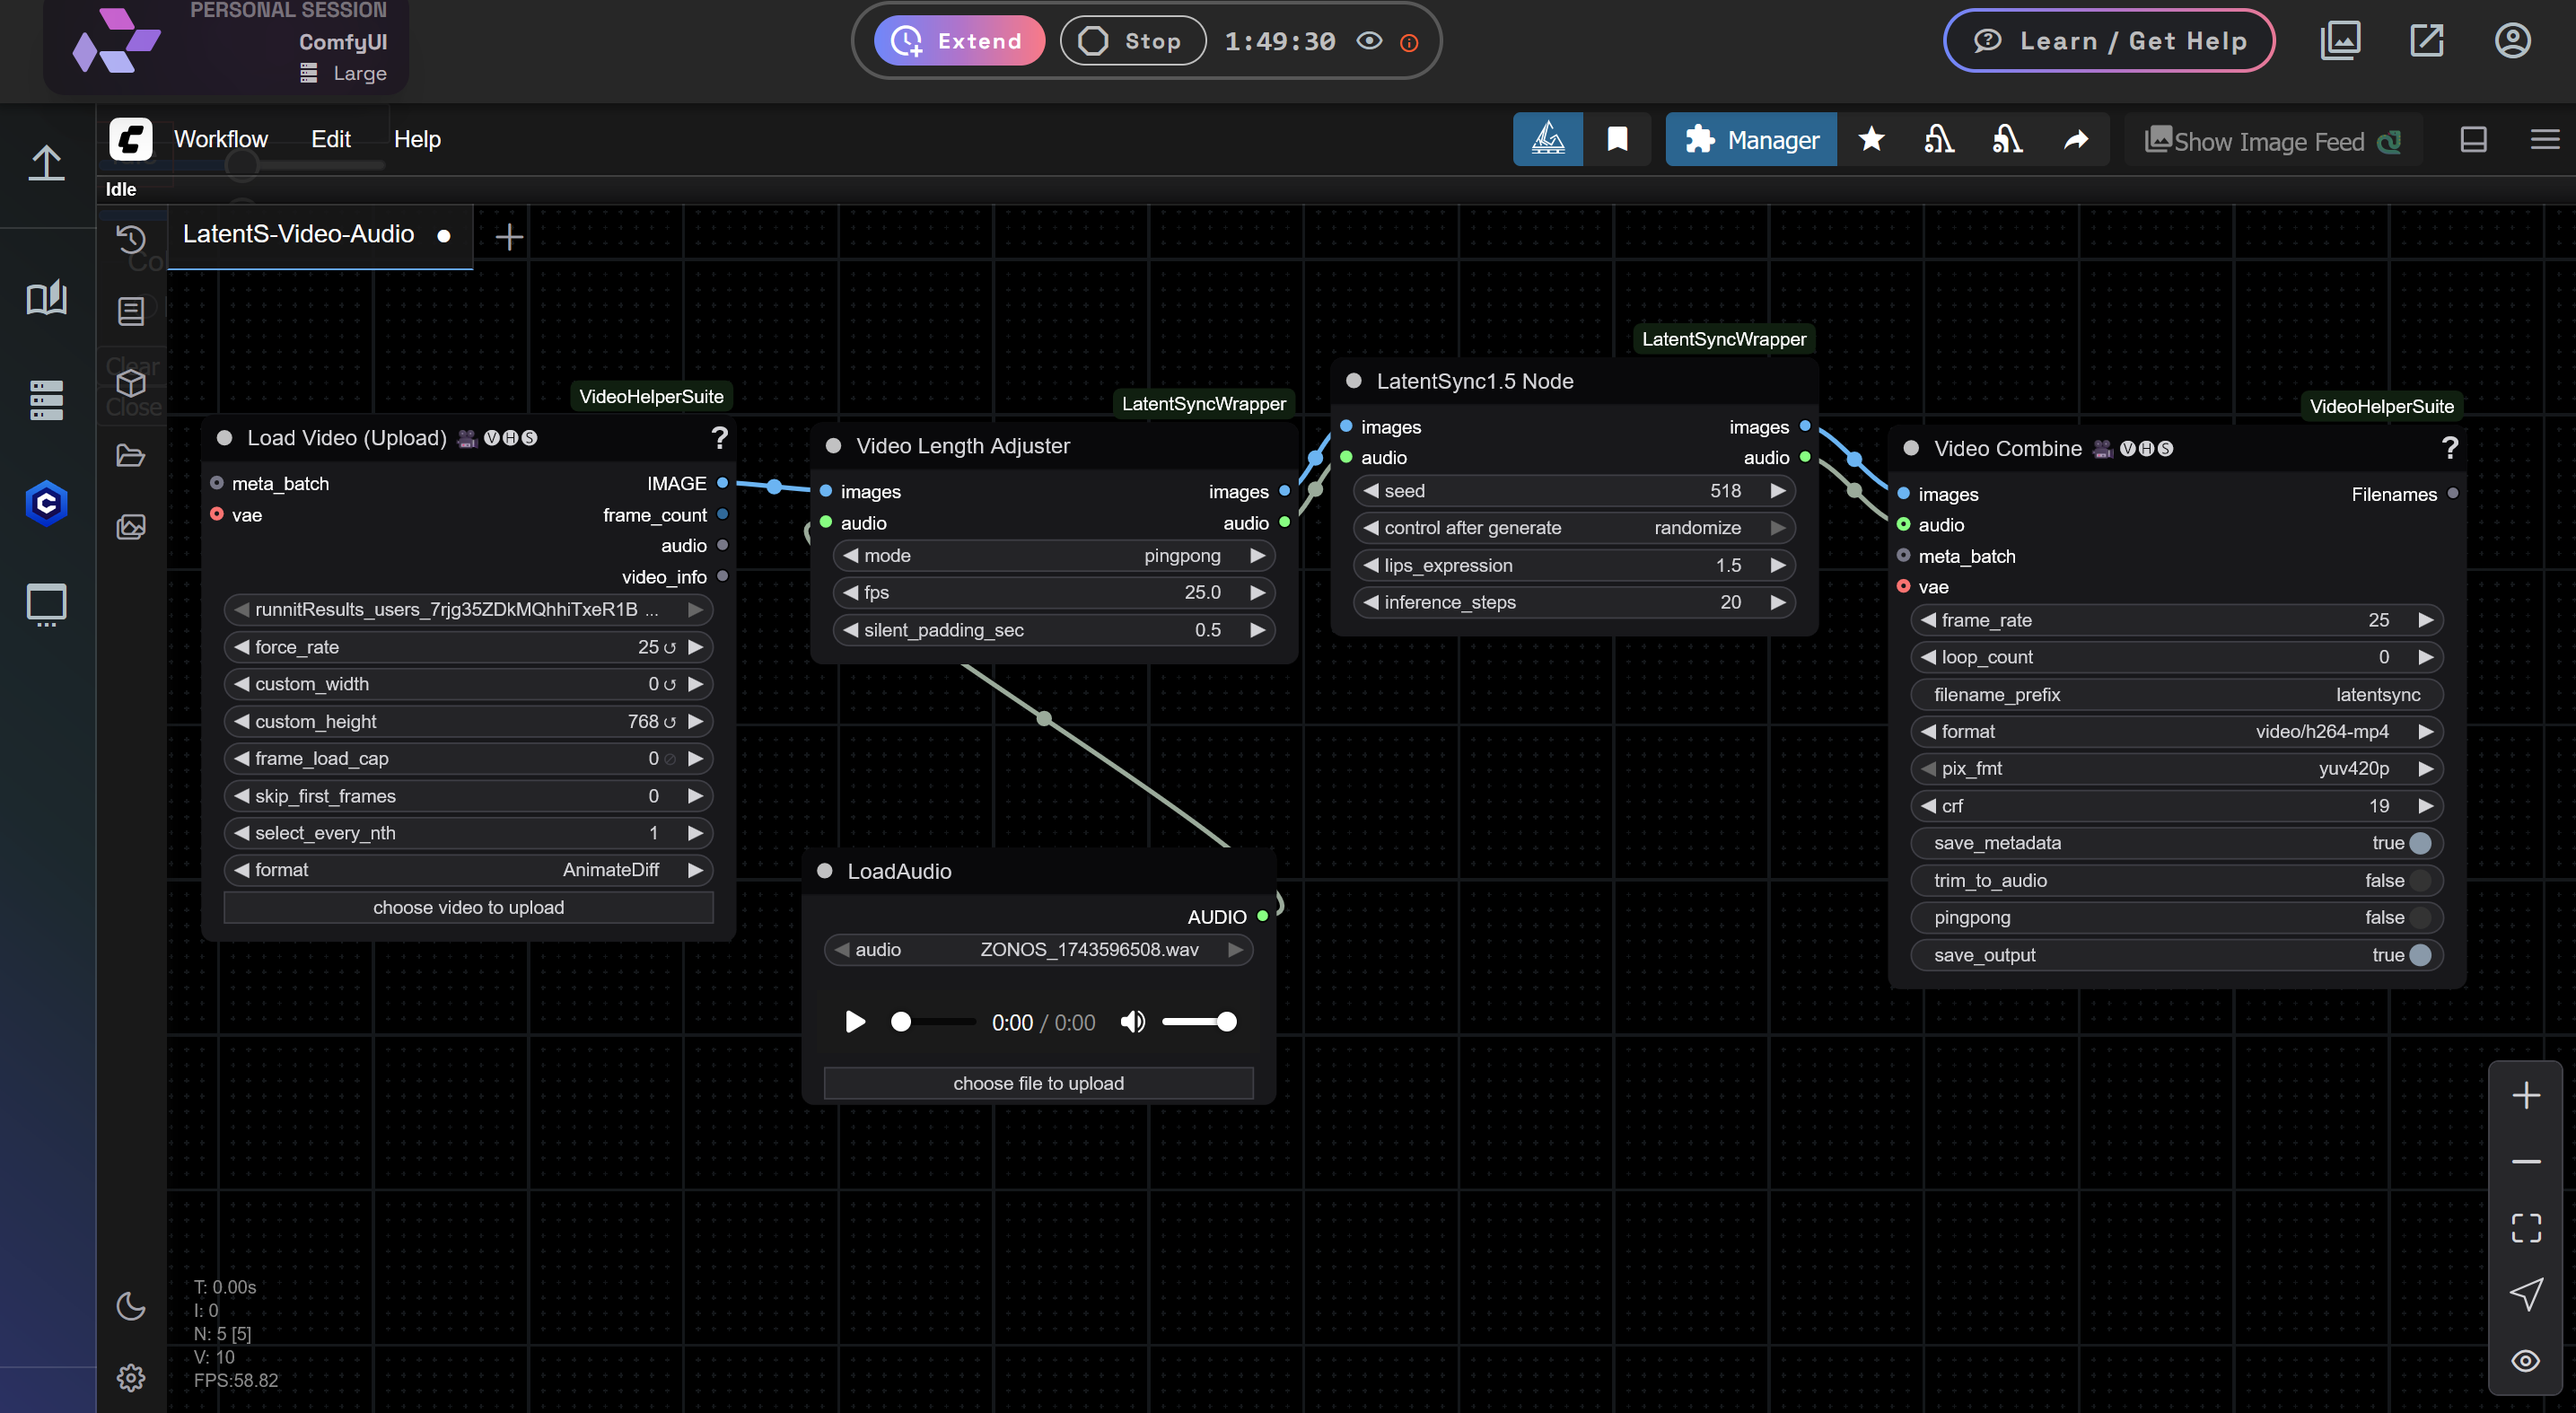Click choose video to upload
This screenshot has height=1413, width=2576.
pos(468,908)
